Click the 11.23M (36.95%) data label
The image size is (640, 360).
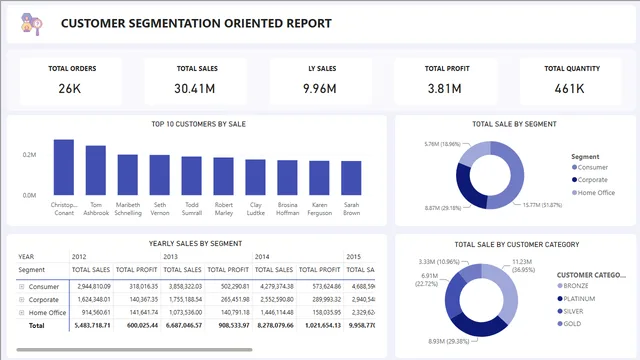coord(523,266)
